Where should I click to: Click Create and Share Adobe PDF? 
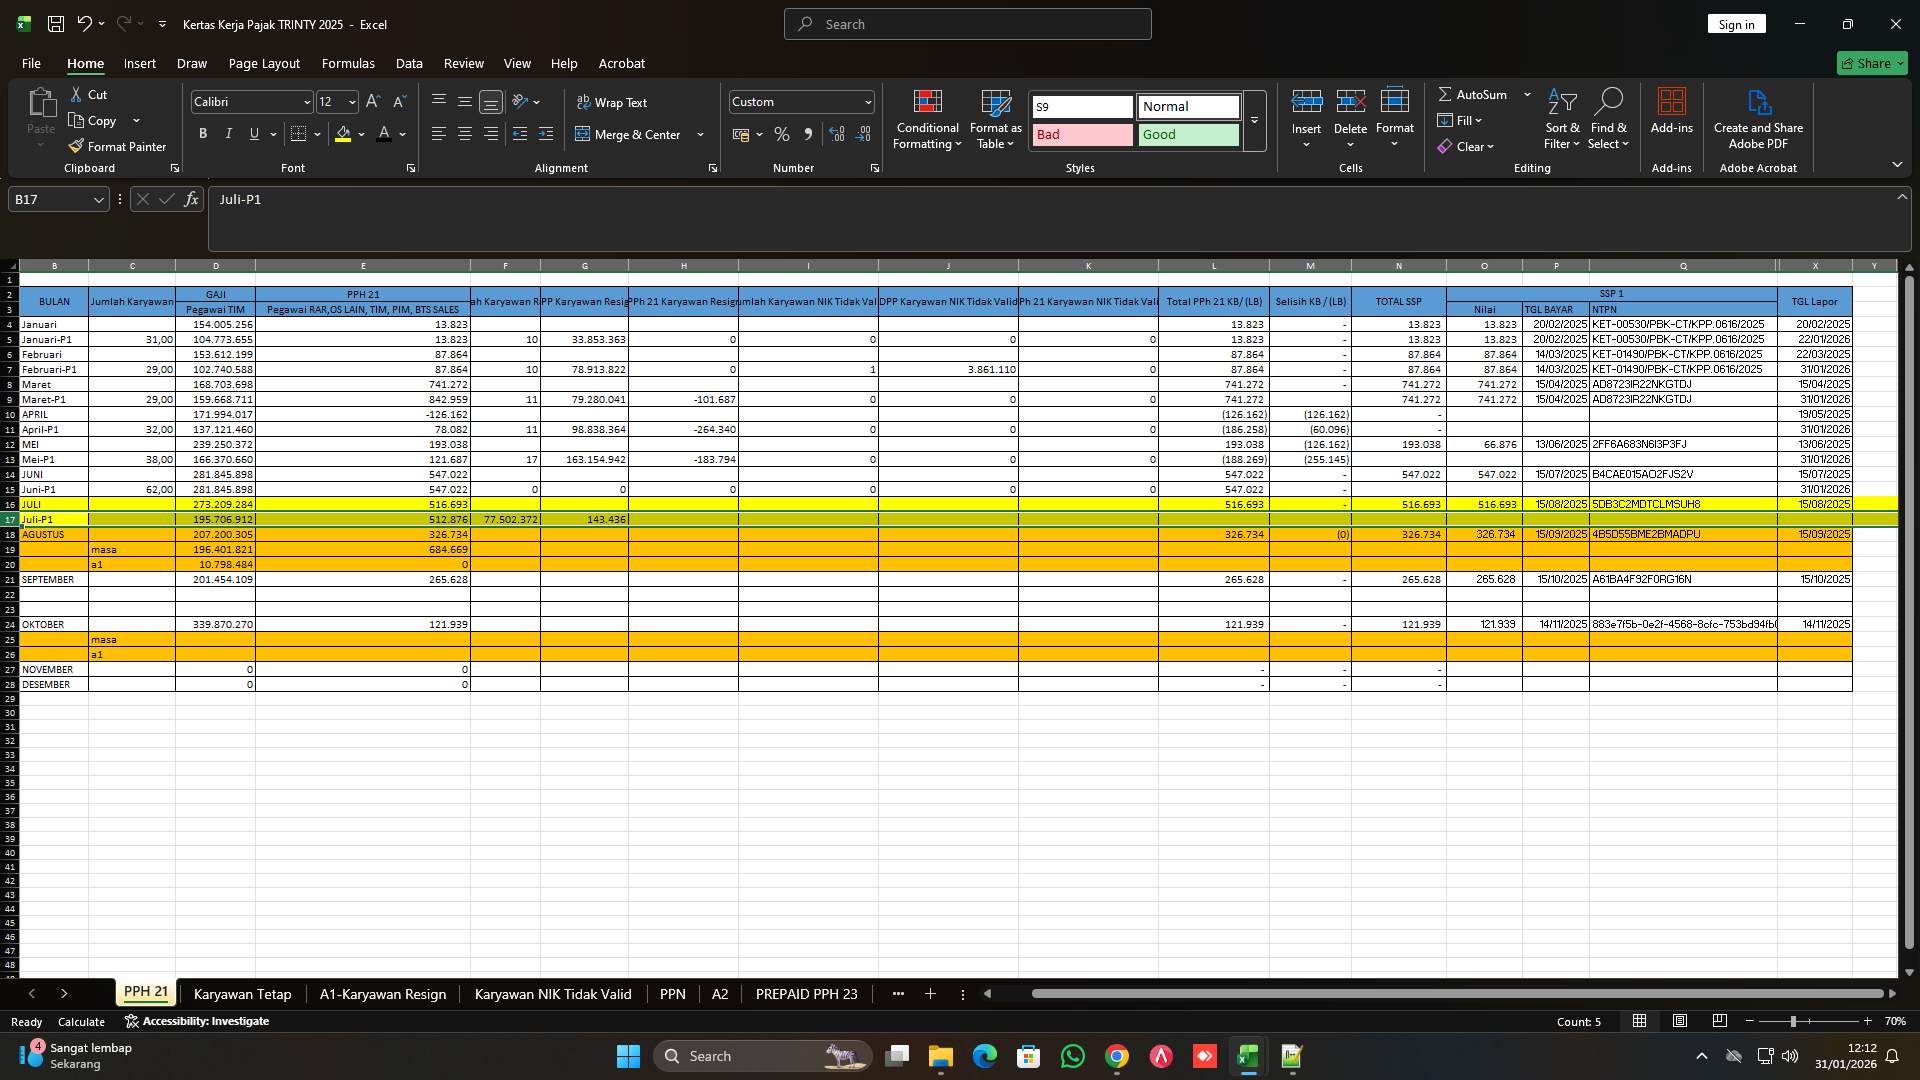point(1757,119)
